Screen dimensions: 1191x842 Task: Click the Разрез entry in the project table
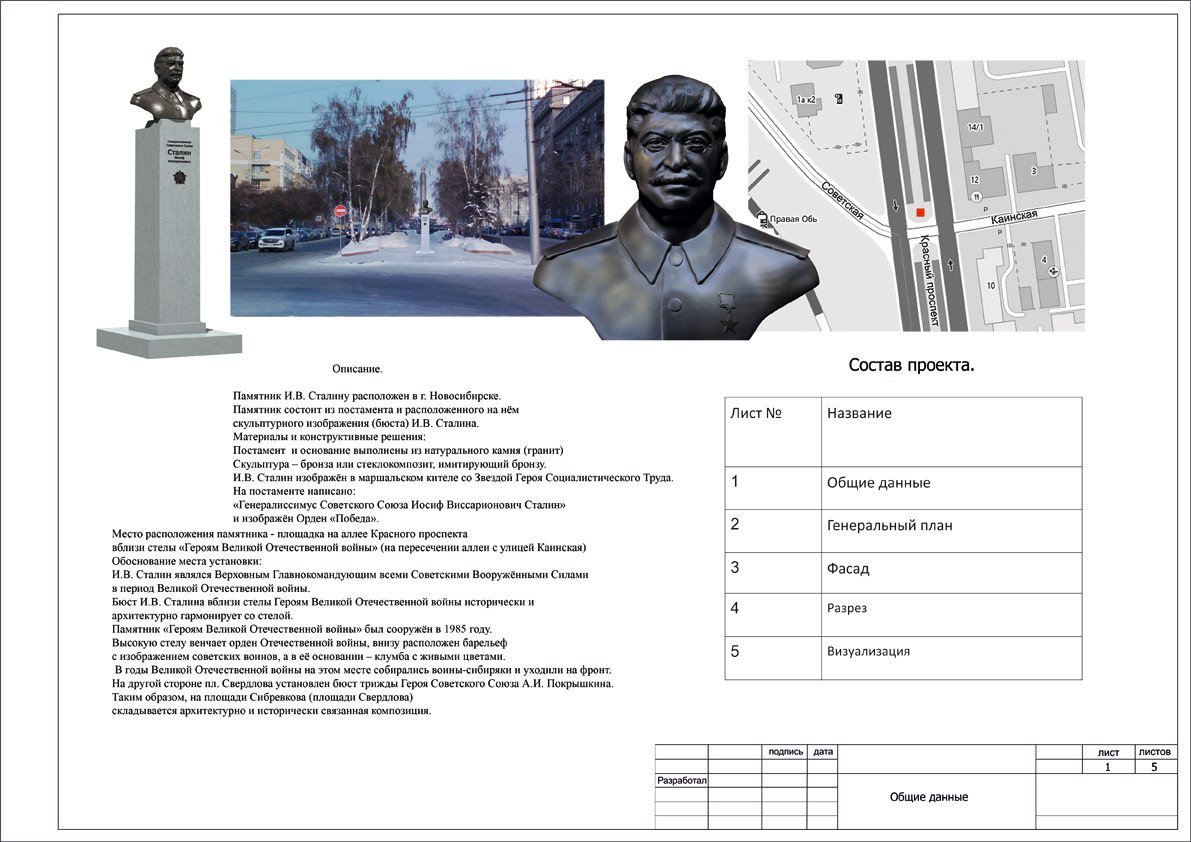click(846, 608)
